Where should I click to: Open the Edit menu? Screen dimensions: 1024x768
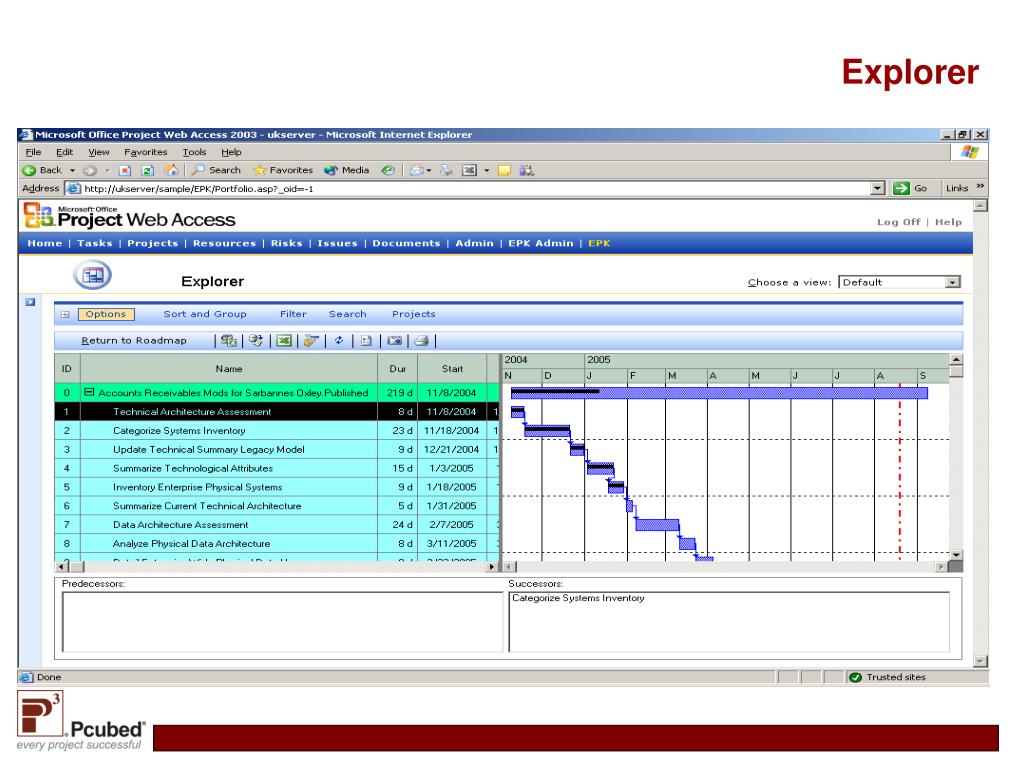pyautogui.click(x=65, y=152)
